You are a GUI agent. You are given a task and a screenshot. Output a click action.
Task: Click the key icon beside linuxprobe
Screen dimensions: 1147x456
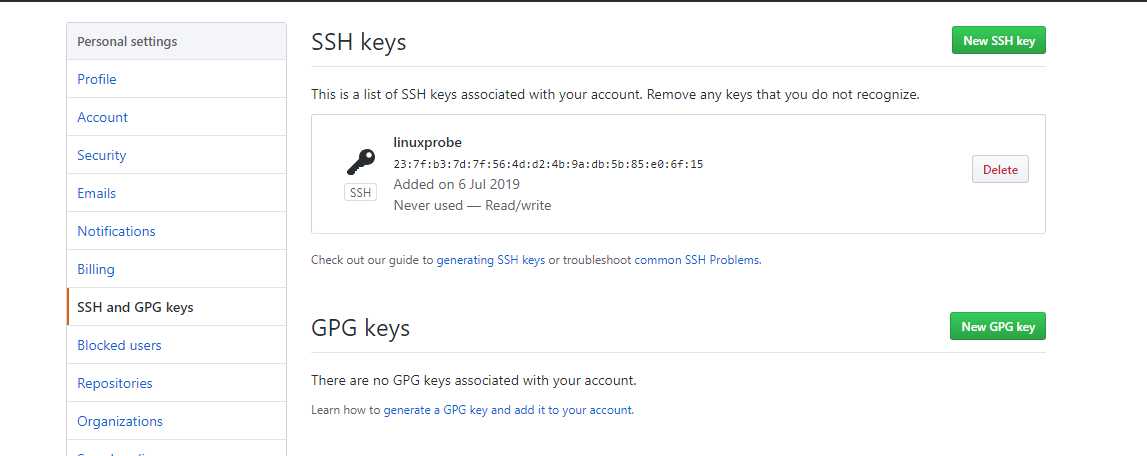tap(361, 161)
